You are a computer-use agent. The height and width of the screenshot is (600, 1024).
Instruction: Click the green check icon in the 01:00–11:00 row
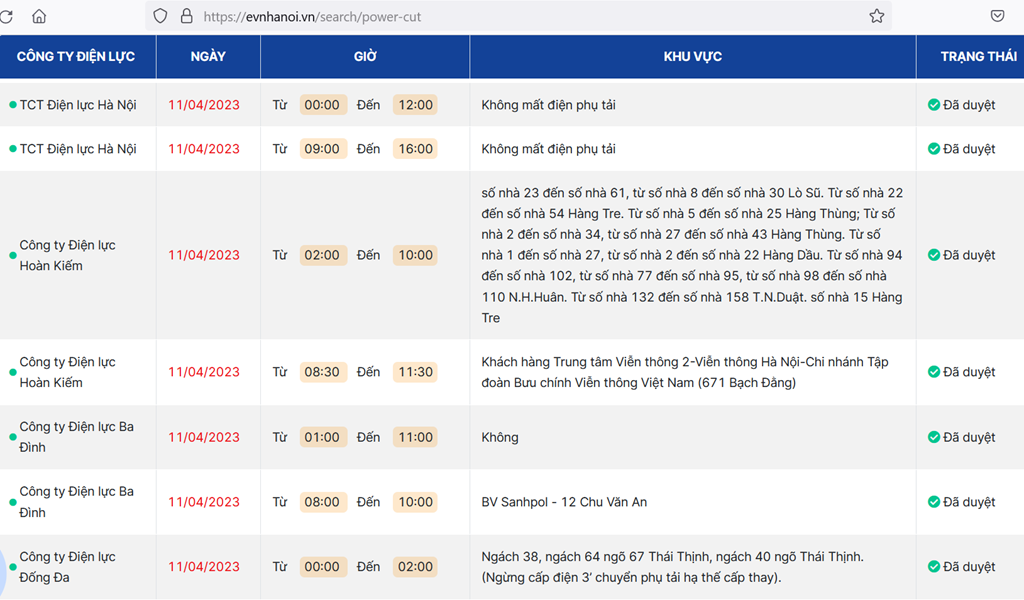[x=934, y=437]
